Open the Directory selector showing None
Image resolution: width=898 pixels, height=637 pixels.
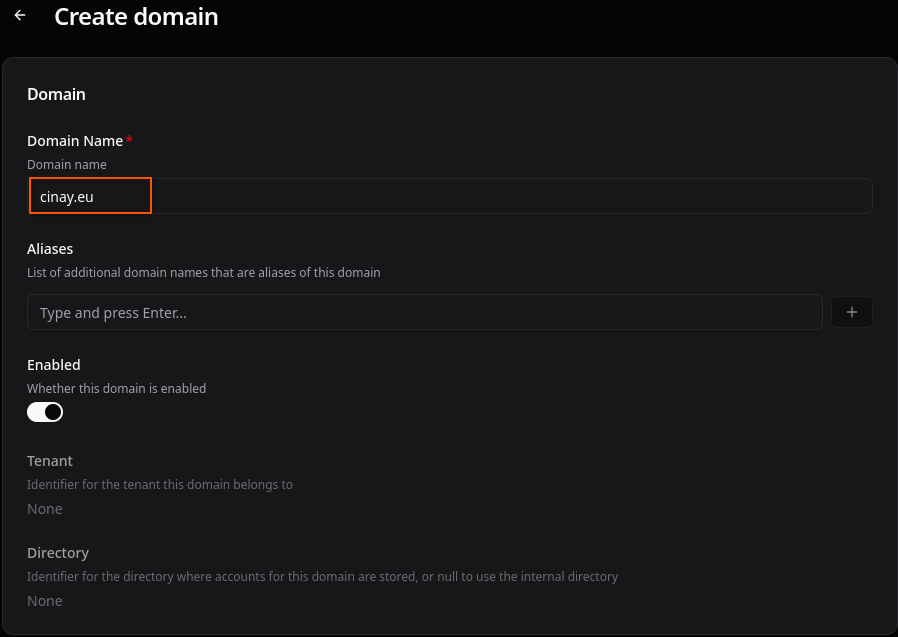click(45, 601)
